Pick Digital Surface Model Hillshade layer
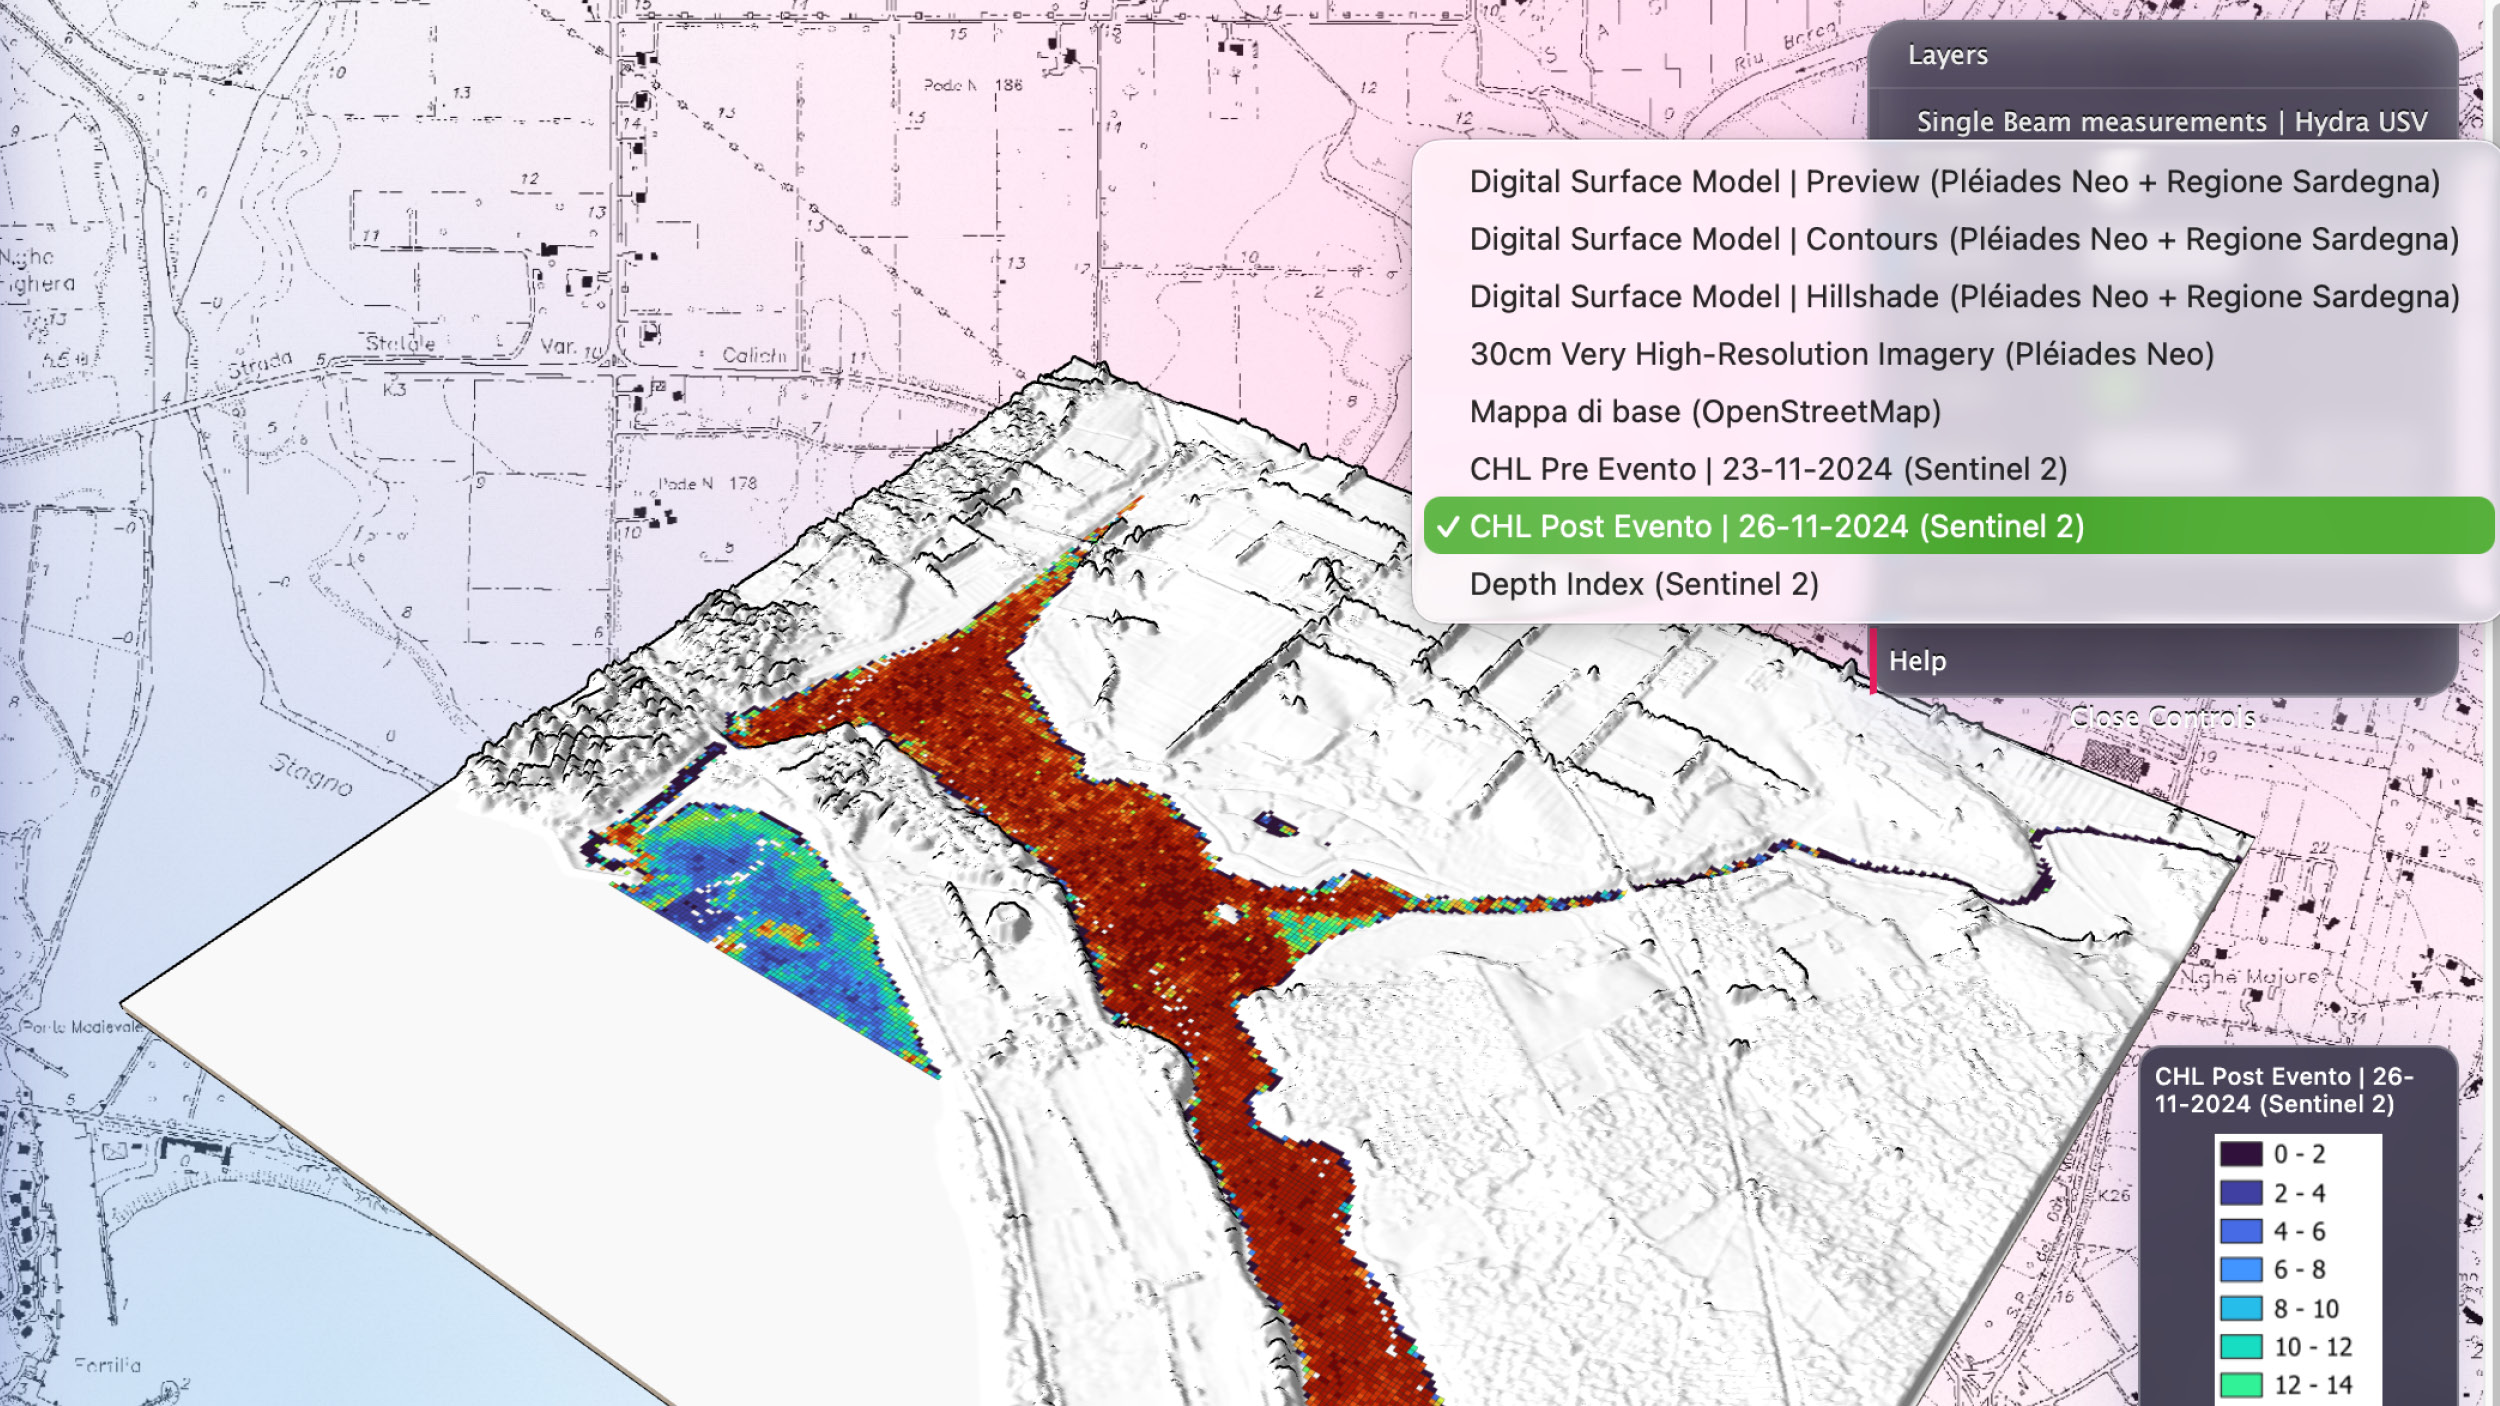The height and width of the screenshot is (1406, 2500). 1963,297
